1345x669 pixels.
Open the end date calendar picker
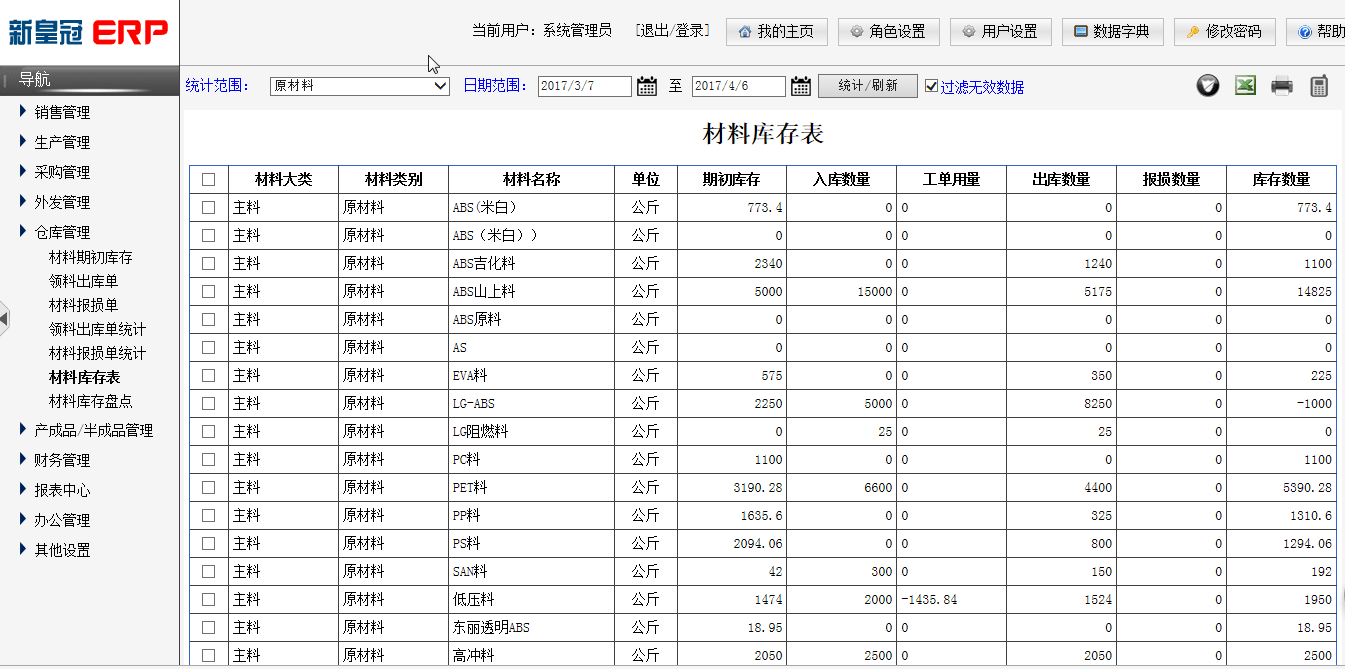click(x=801, y=86)
